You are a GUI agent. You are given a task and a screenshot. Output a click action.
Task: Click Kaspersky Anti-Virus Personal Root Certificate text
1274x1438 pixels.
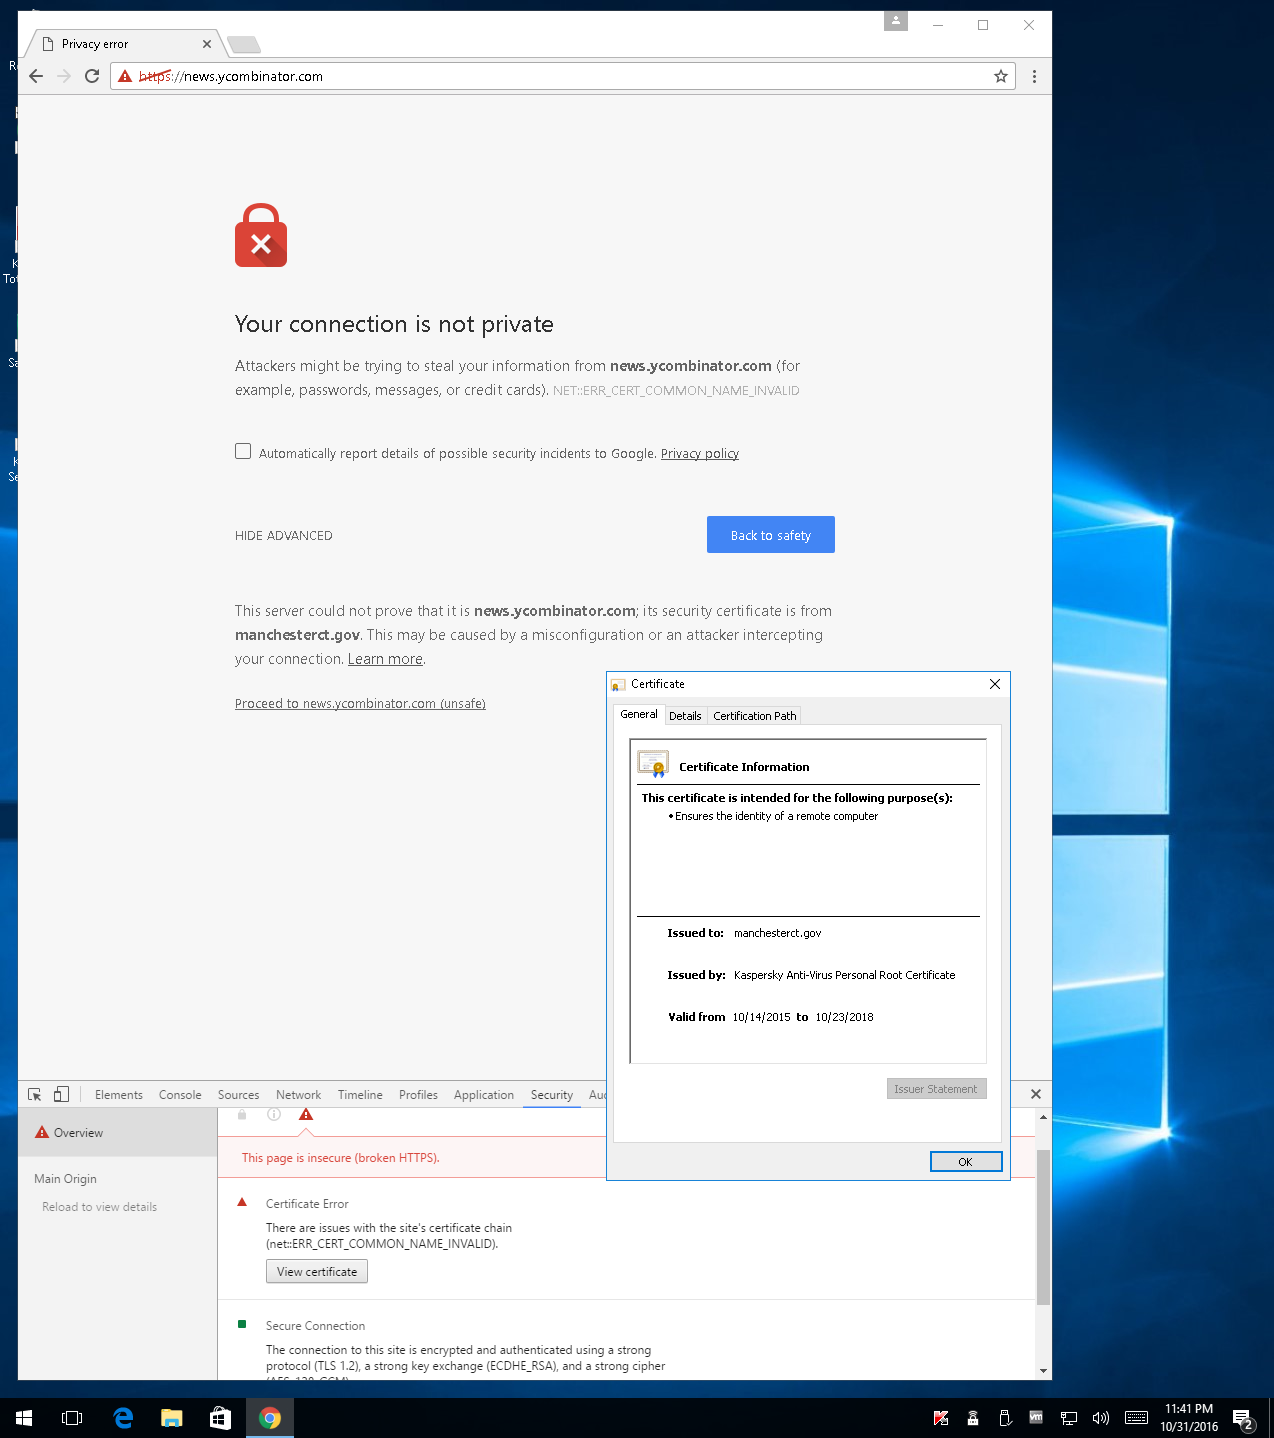tap(844, 975)
